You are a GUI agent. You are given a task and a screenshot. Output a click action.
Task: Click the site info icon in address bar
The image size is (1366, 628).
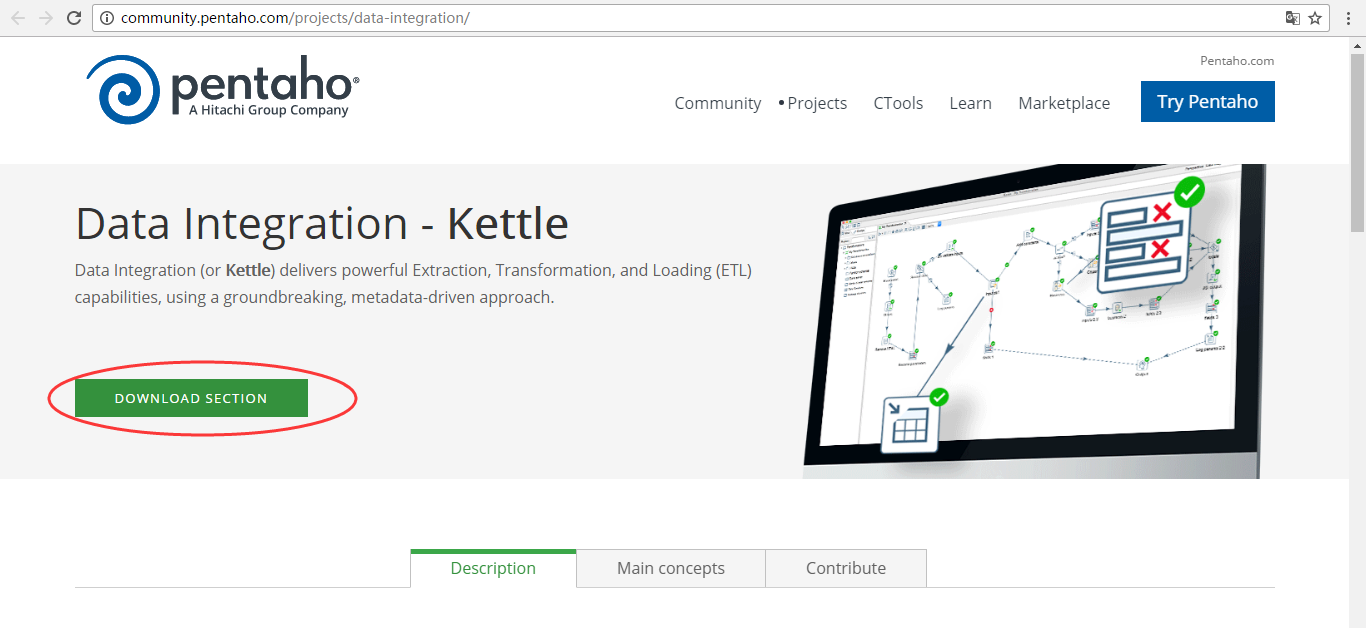point(107,18)
